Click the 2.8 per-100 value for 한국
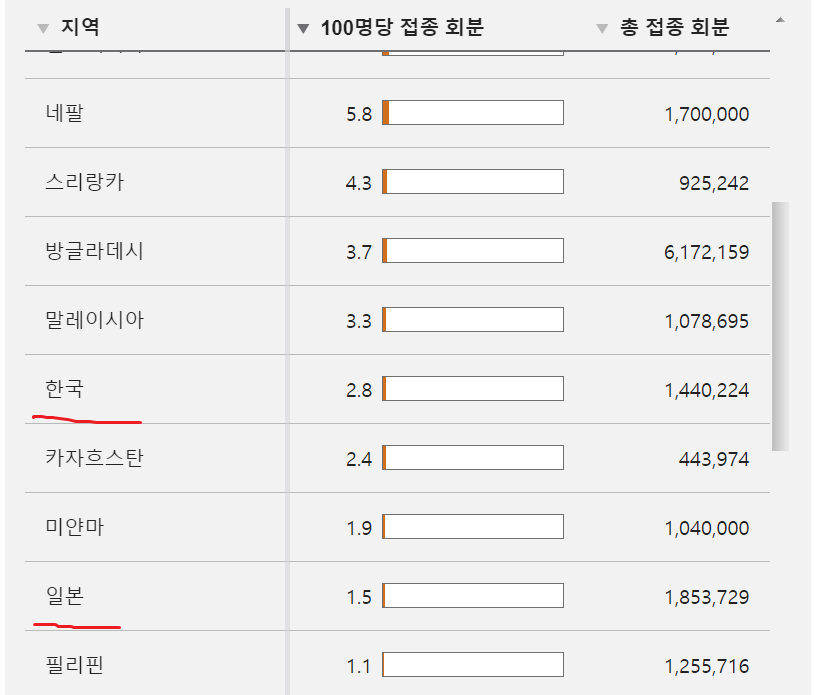Viewport: 814px width, 695px height. pos(359,390)
